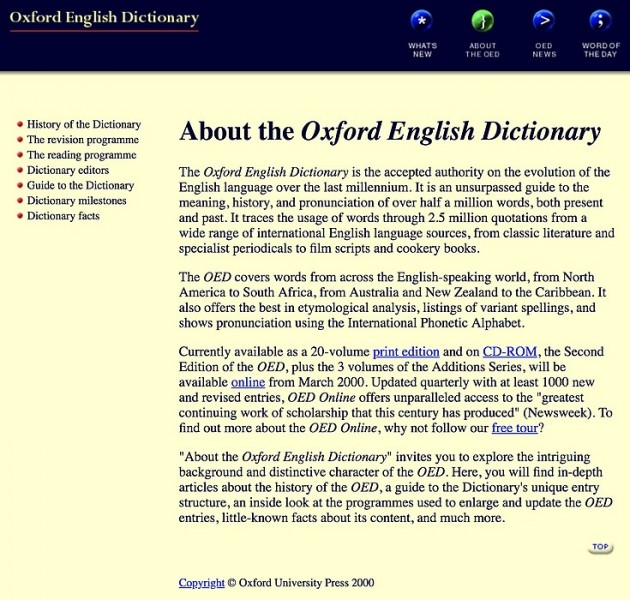
Task: Click the OED News arrow icon
Action: [543, 21]
